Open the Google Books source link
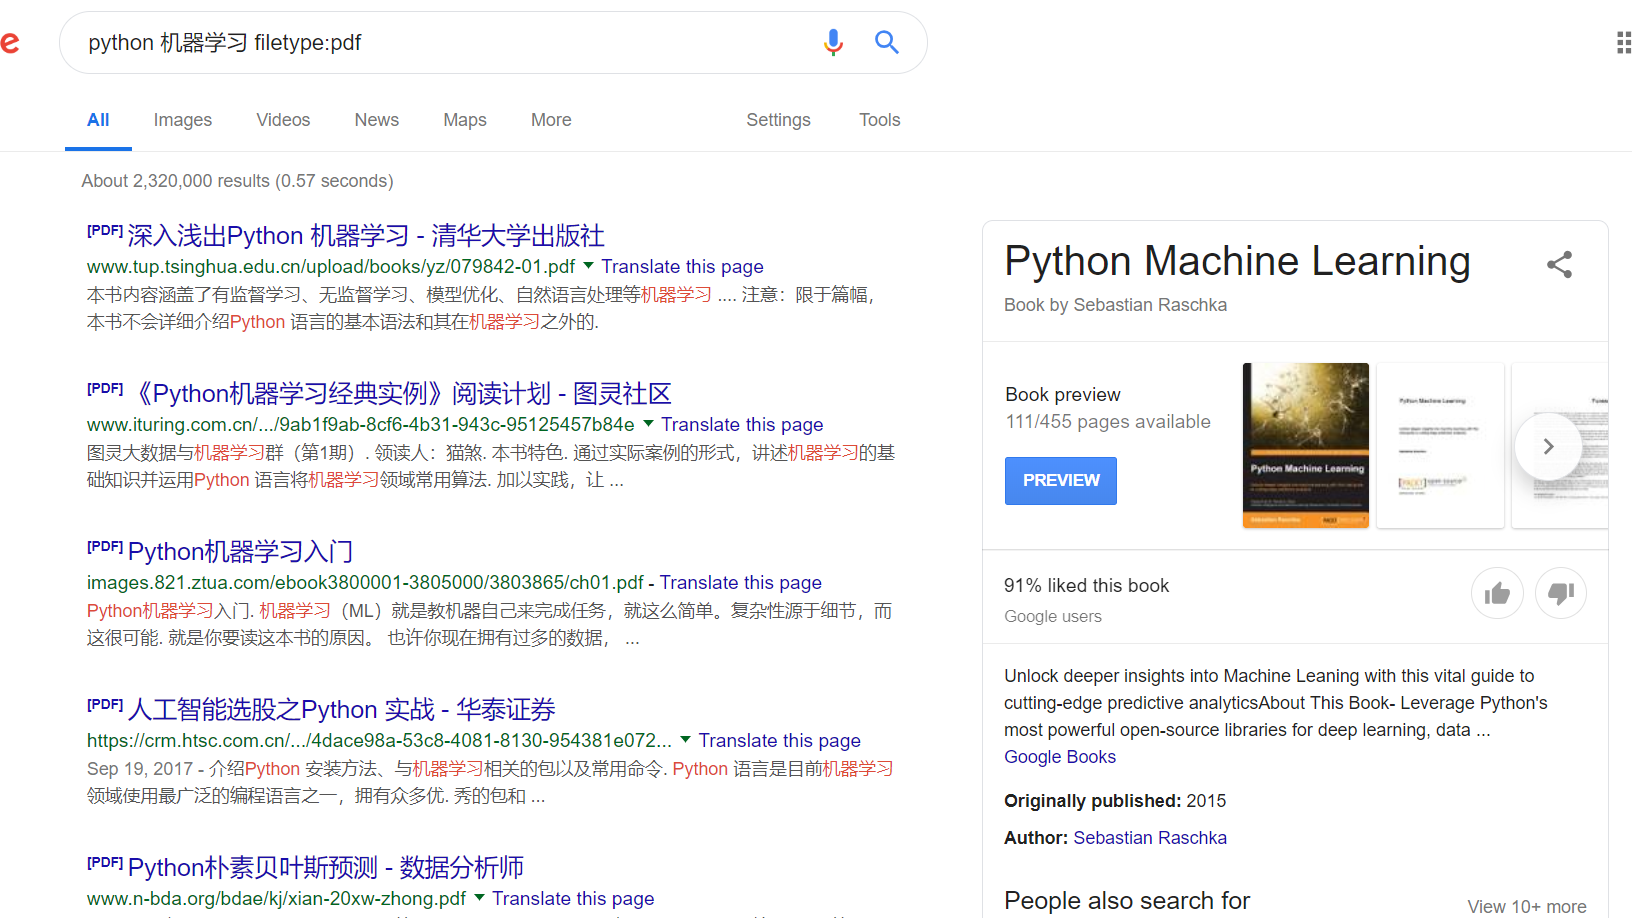Viewport: 1632px width, 918px height. coord(1059,757)
